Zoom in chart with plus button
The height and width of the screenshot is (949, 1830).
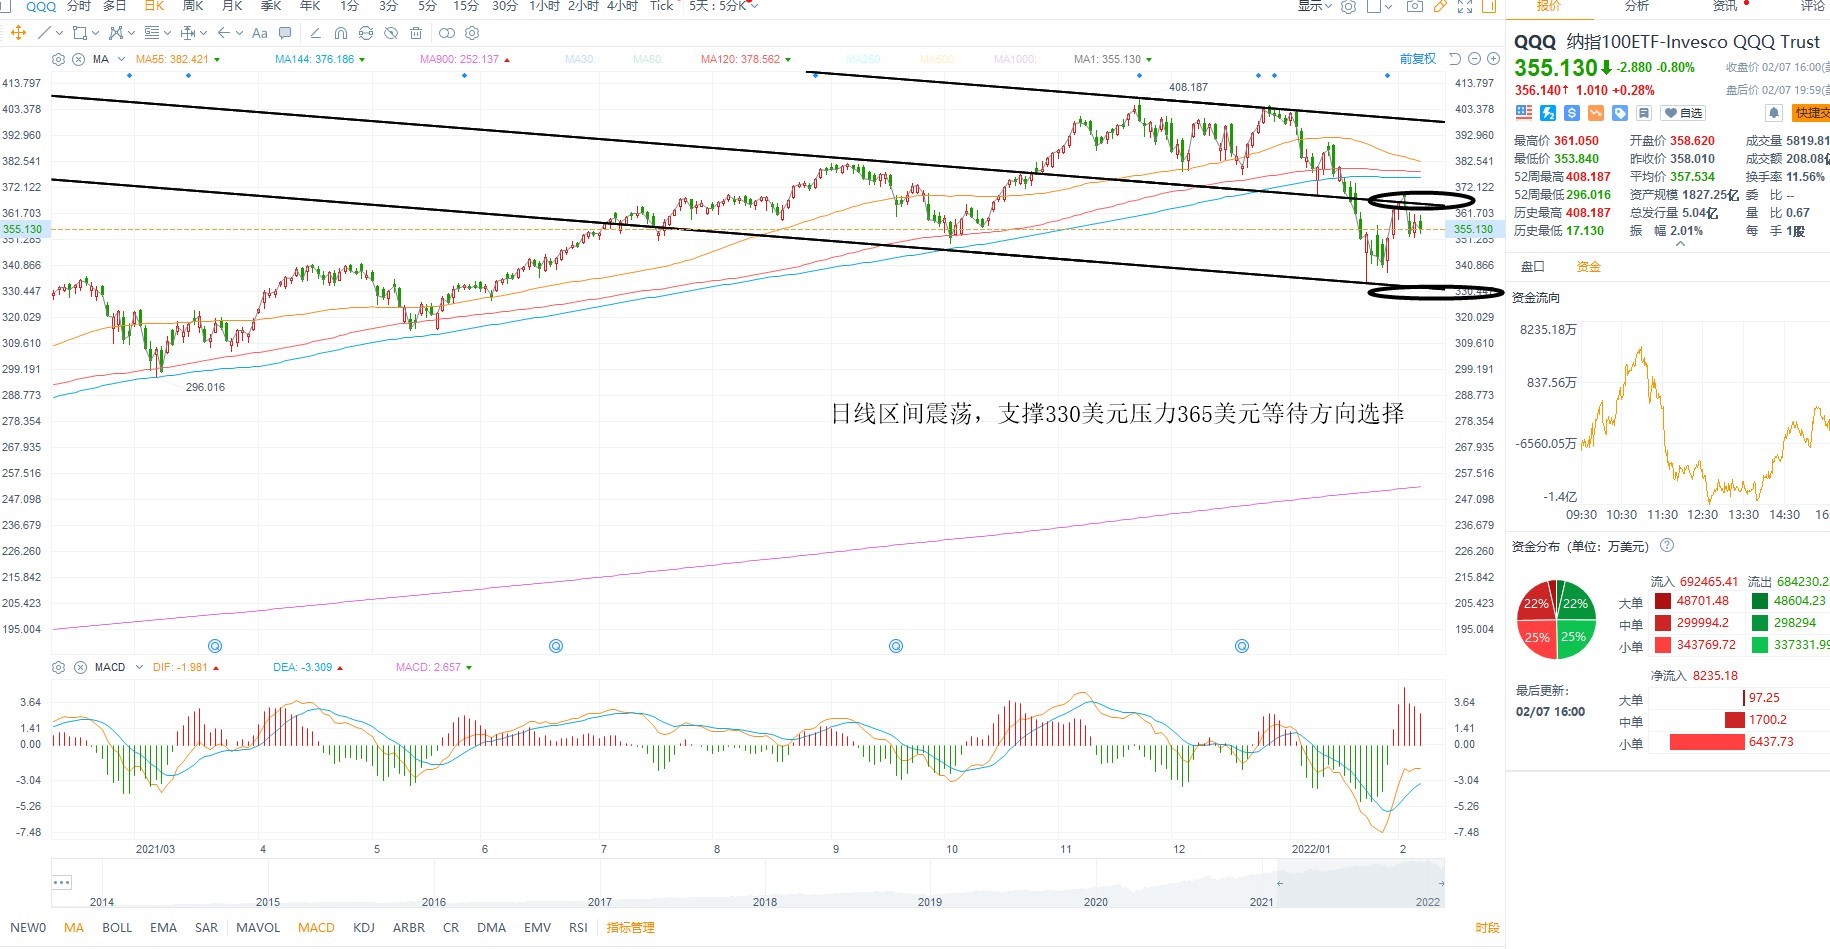(x=1493, y=59)
